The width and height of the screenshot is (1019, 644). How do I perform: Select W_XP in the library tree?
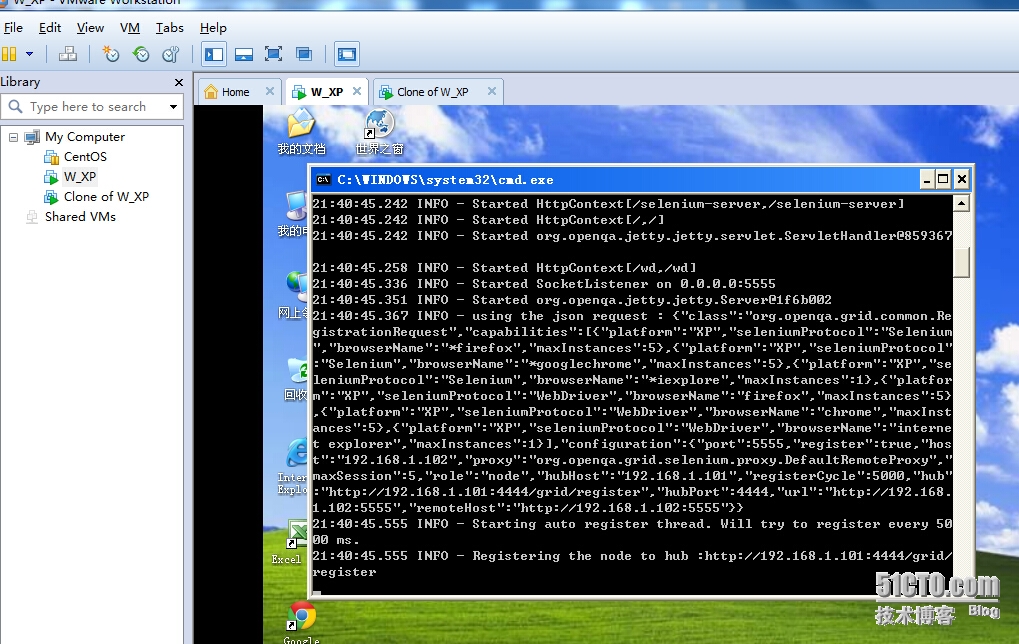(x=80, y=177)
